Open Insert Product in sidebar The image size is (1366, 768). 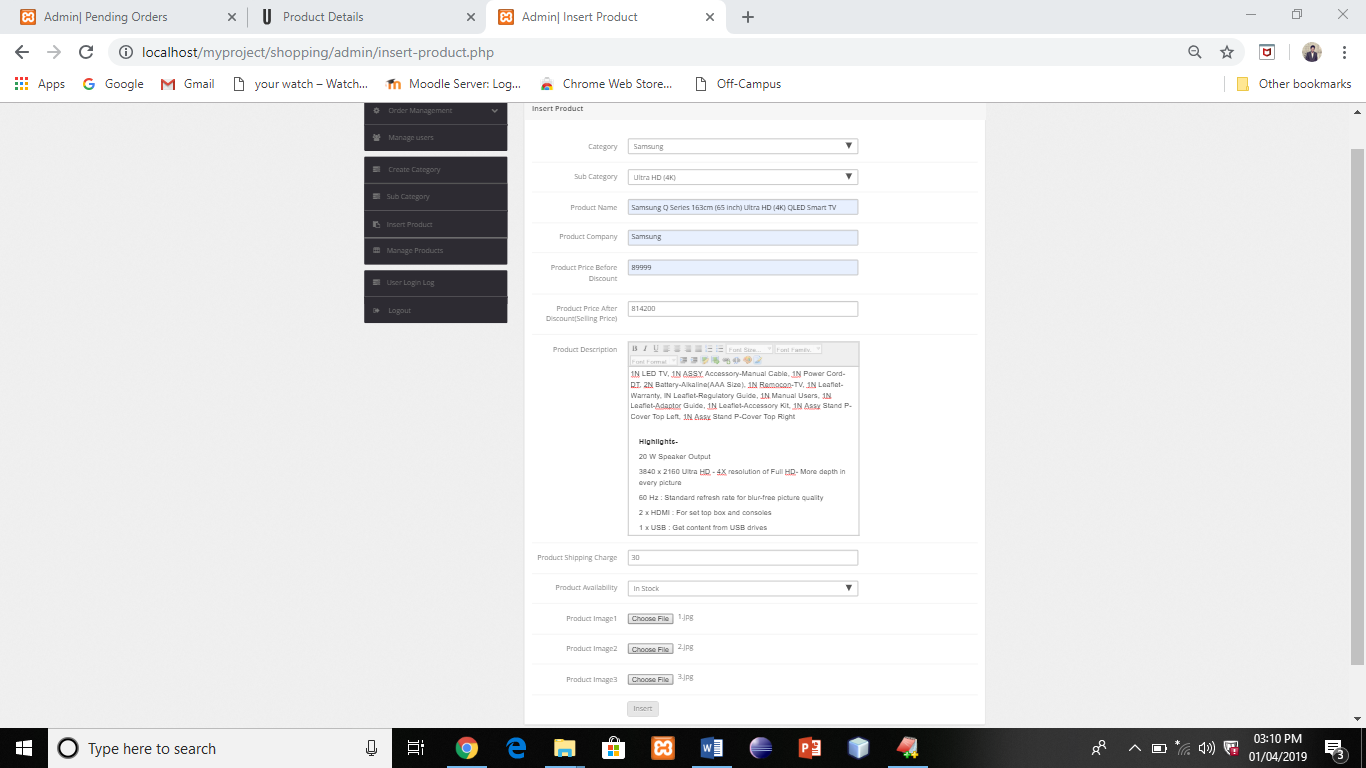point(435,224)
